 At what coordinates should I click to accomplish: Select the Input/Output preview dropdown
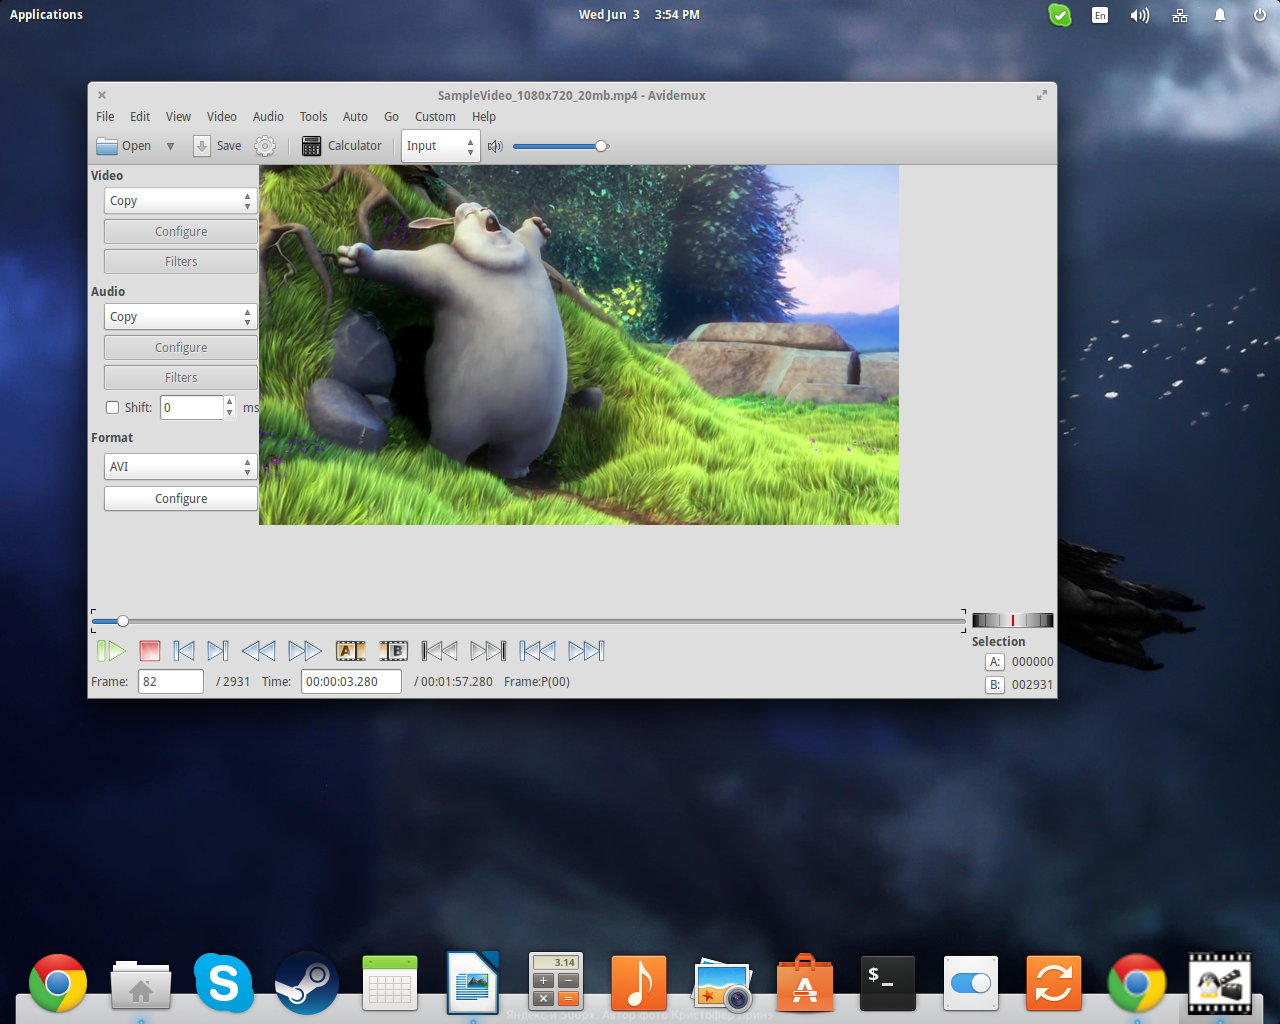point(441,146)
